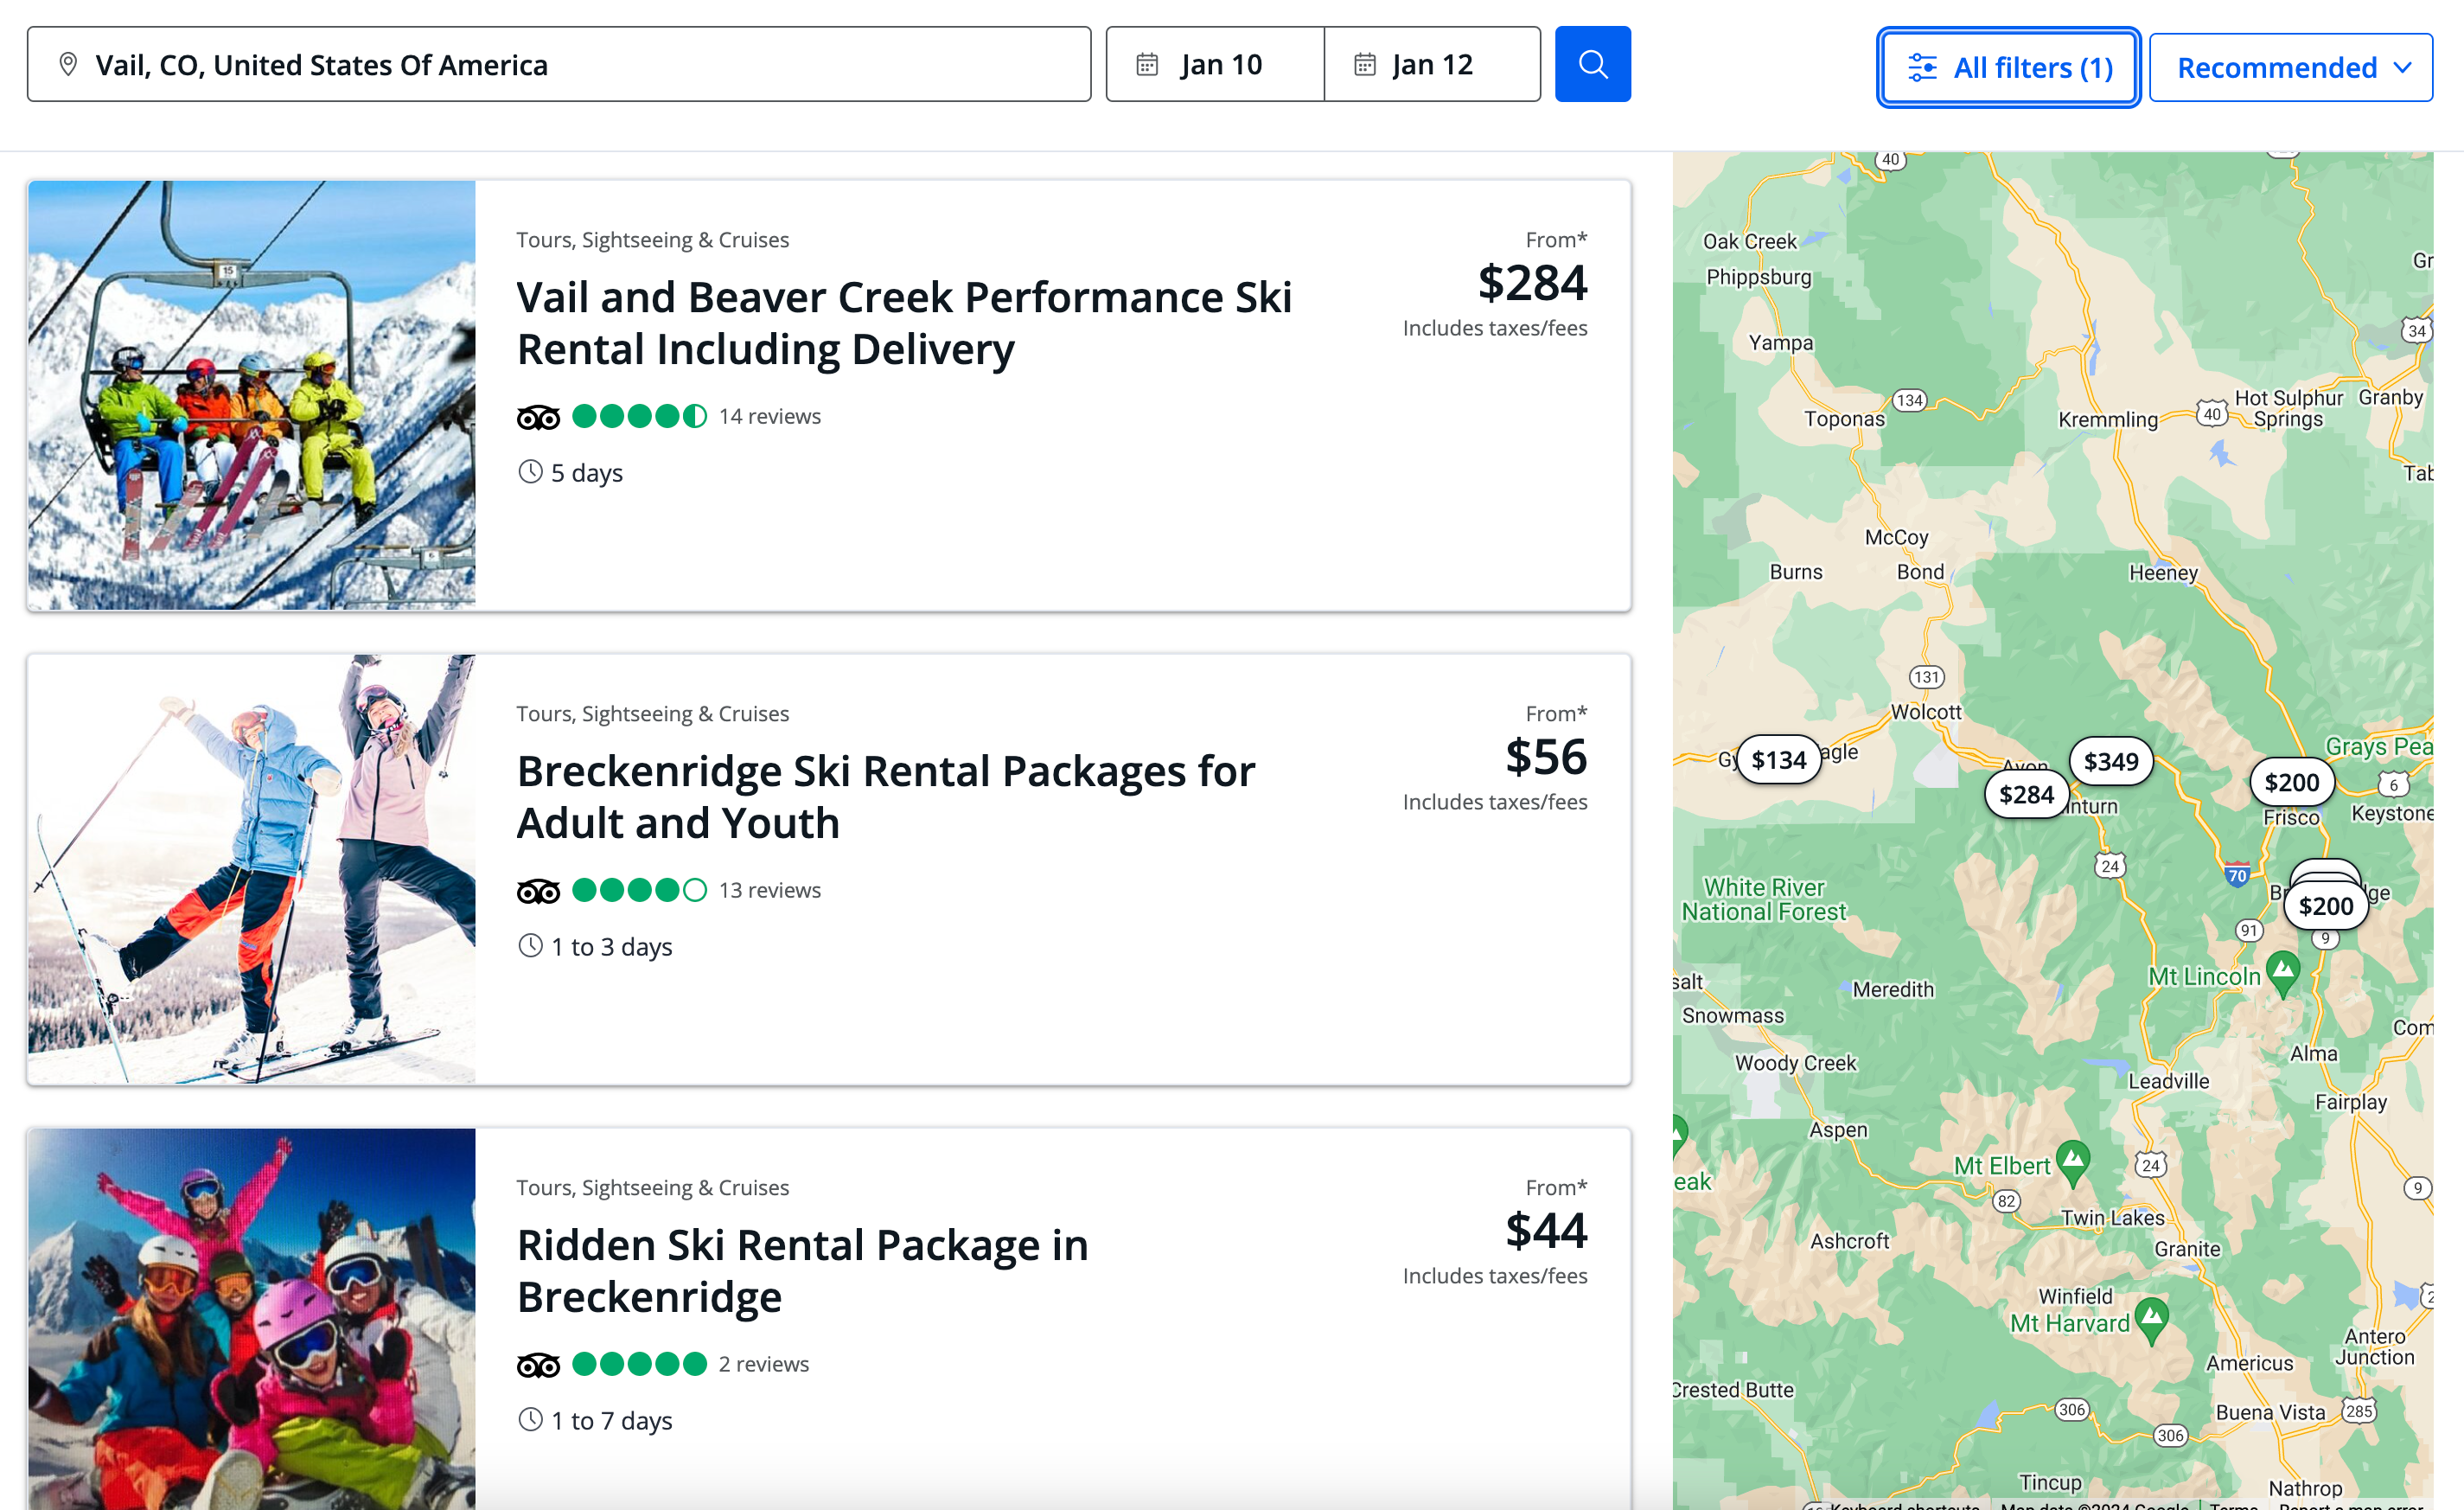Open Ridden Ski Rental Package in Breckenridge
Image resolution: width=2464 pixels, height=1510 pixels.
click(802, 1270)
